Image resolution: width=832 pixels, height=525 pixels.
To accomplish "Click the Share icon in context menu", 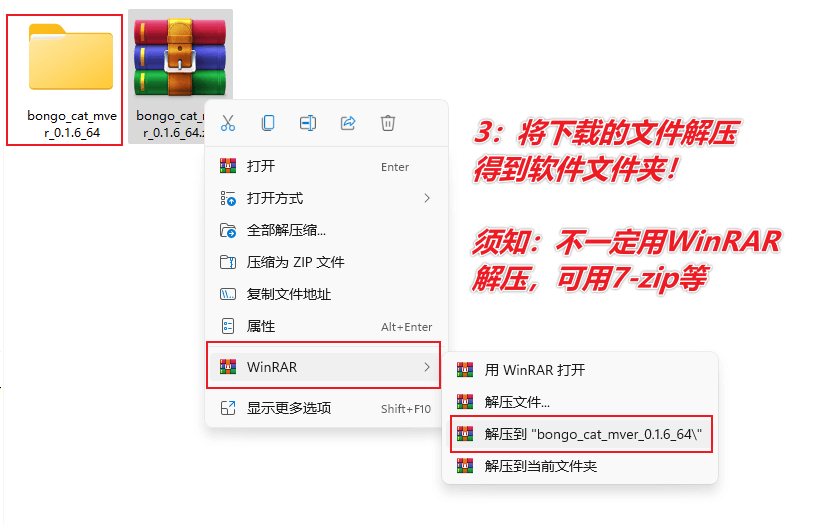I will coord(348,123).
